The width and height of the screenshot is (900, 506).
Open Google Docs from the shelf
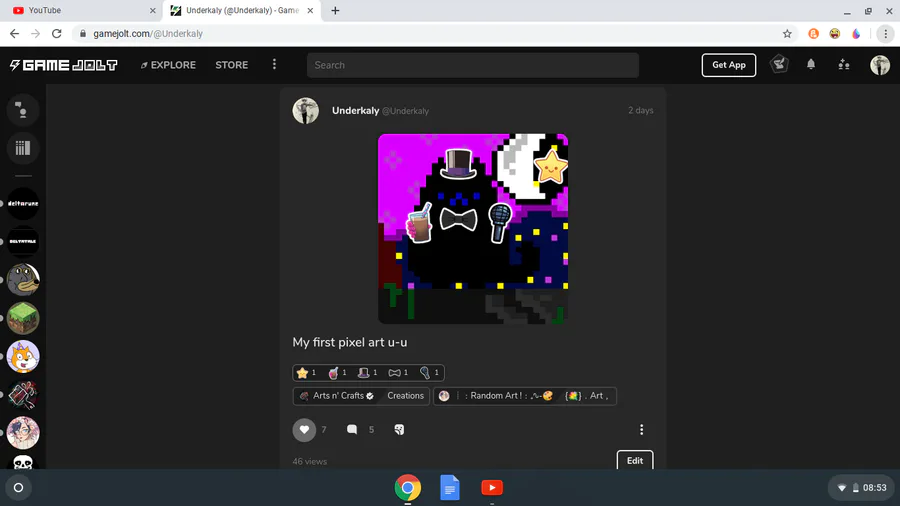tap(450, 488)
